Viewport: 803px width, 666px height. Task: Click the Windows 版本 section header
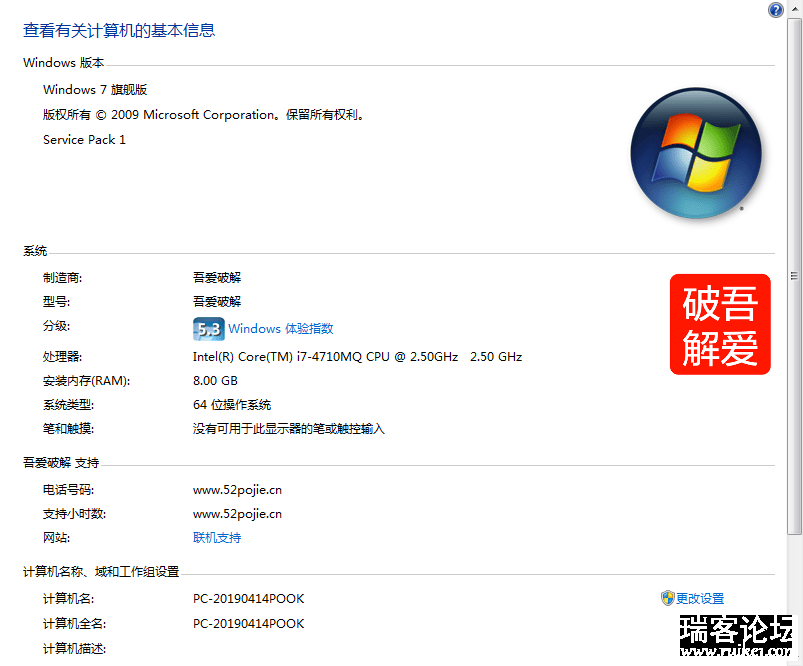click(64, 63)
